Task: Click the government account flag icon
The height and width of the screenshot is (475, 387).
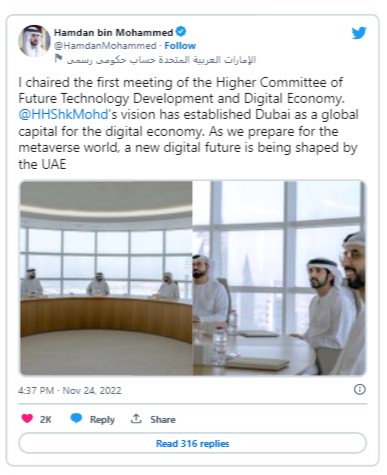Action: [x=58, y=59]
